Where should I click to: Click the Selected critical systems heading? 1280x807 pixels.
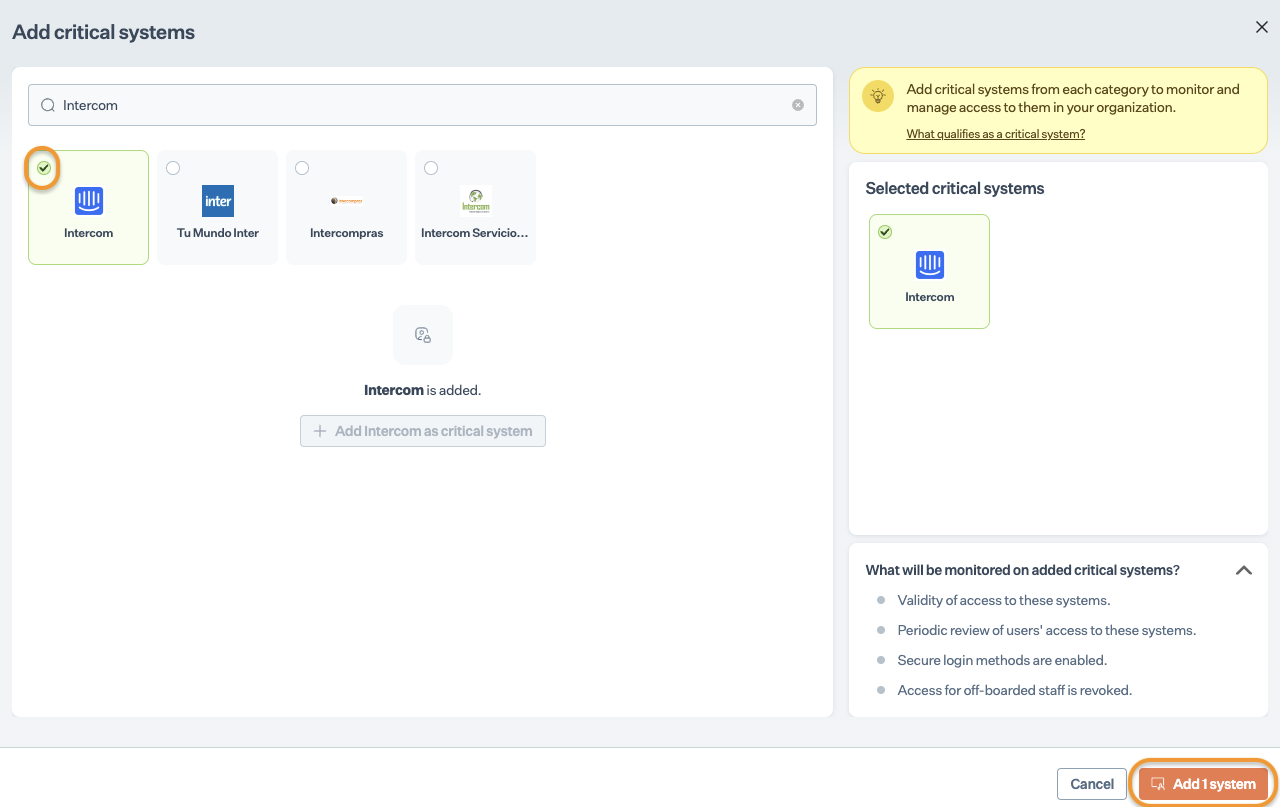pyautogui.click(x=955, y=189)
